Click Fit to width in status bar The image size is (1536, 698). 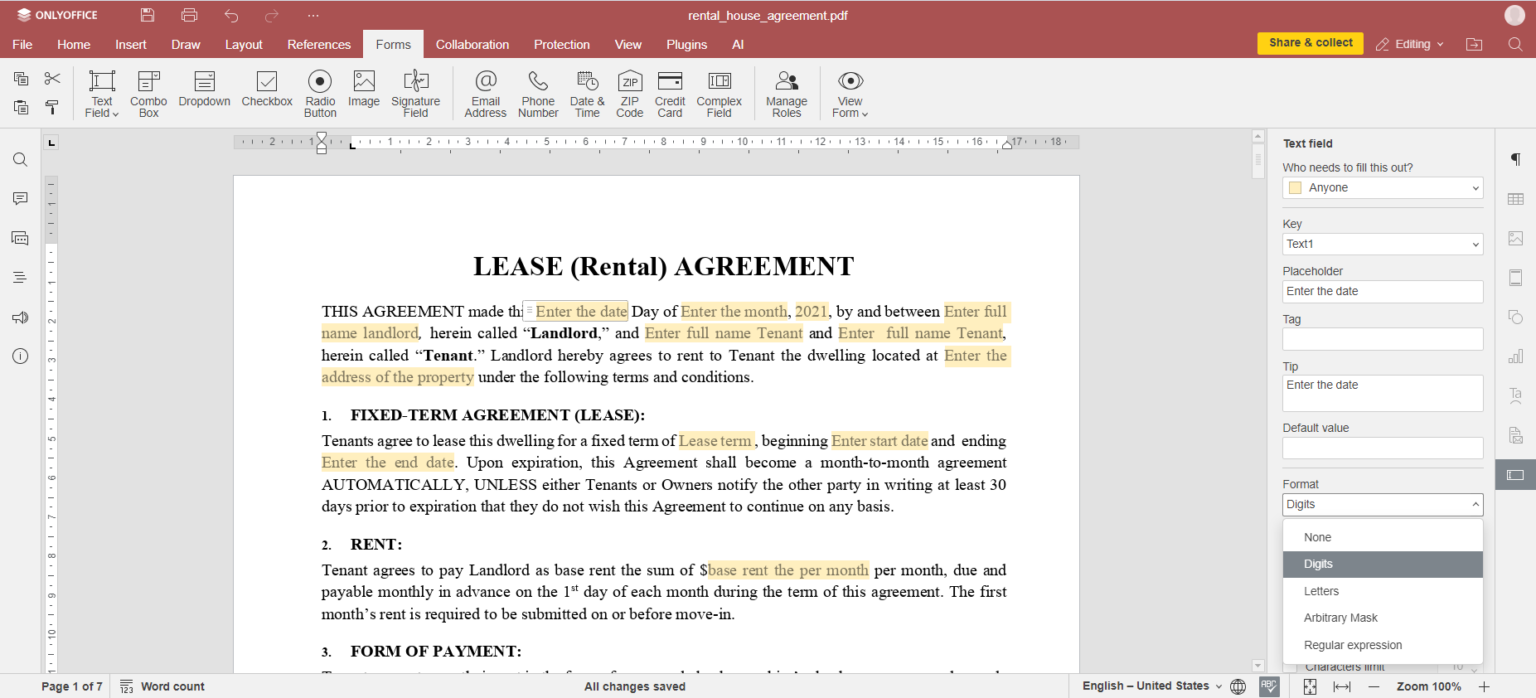(x=1342, y=686)
